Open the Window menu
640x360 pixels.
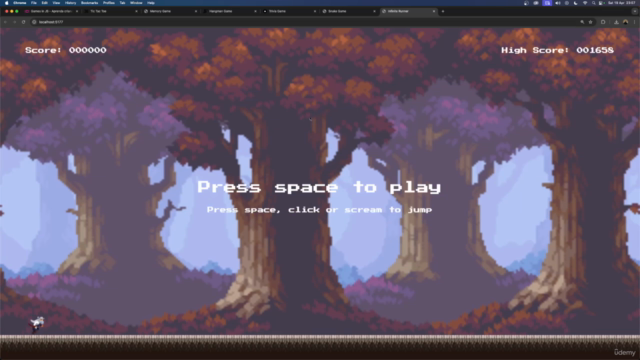click(x=136, y=3)
